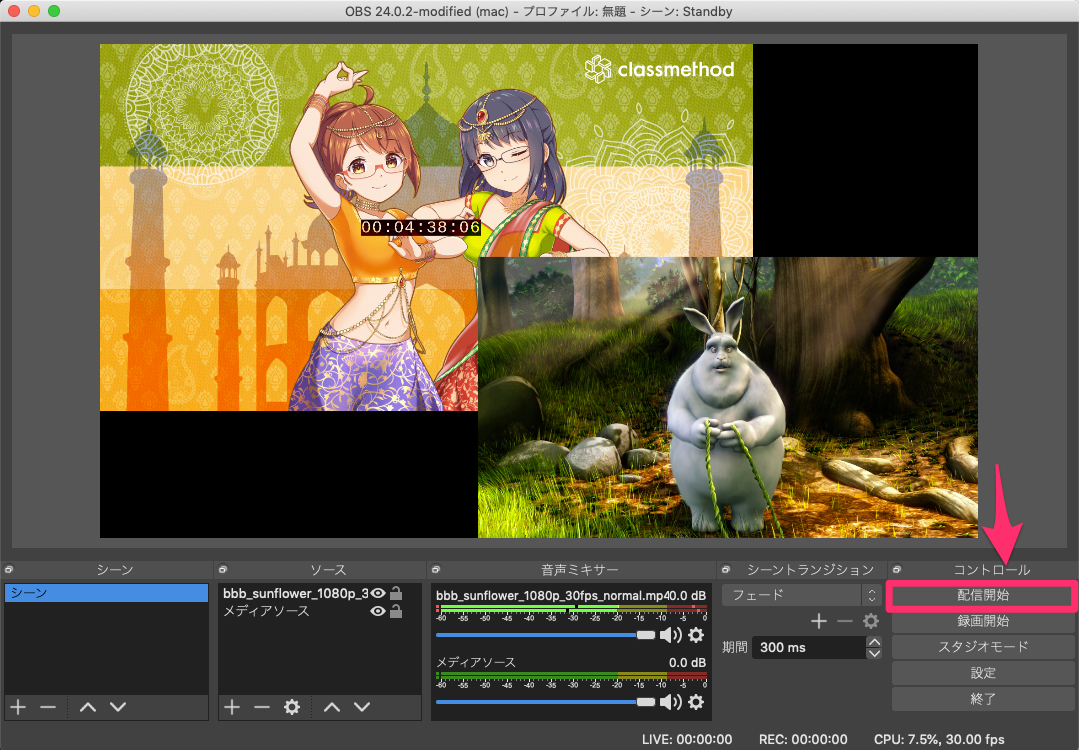1079x750 pixels.
Task: Float the ソース dock panel
Action: pos(223,570)
